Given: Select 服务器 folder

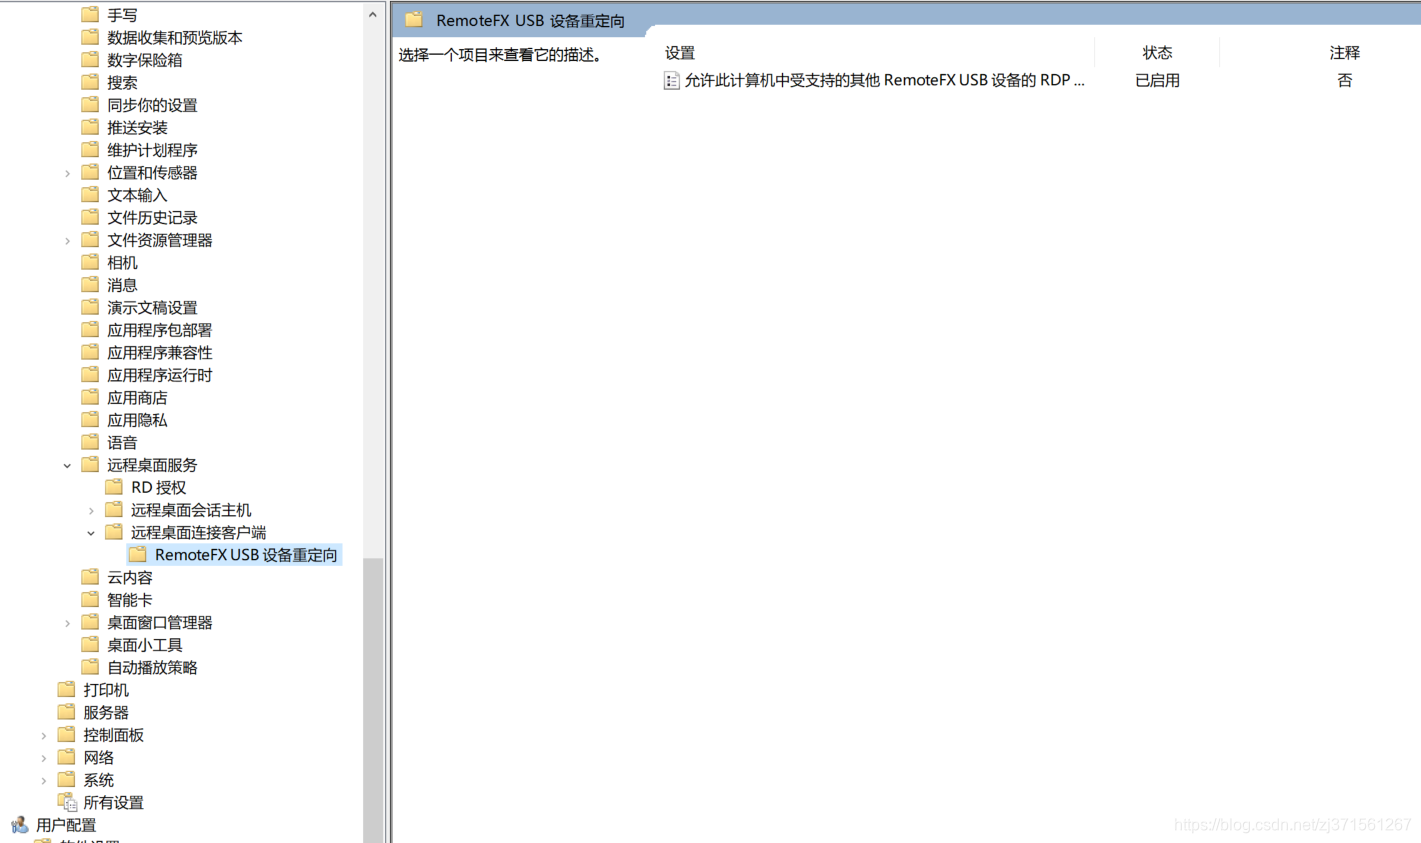Looking at the screenshot, I should tap(106, 712).
